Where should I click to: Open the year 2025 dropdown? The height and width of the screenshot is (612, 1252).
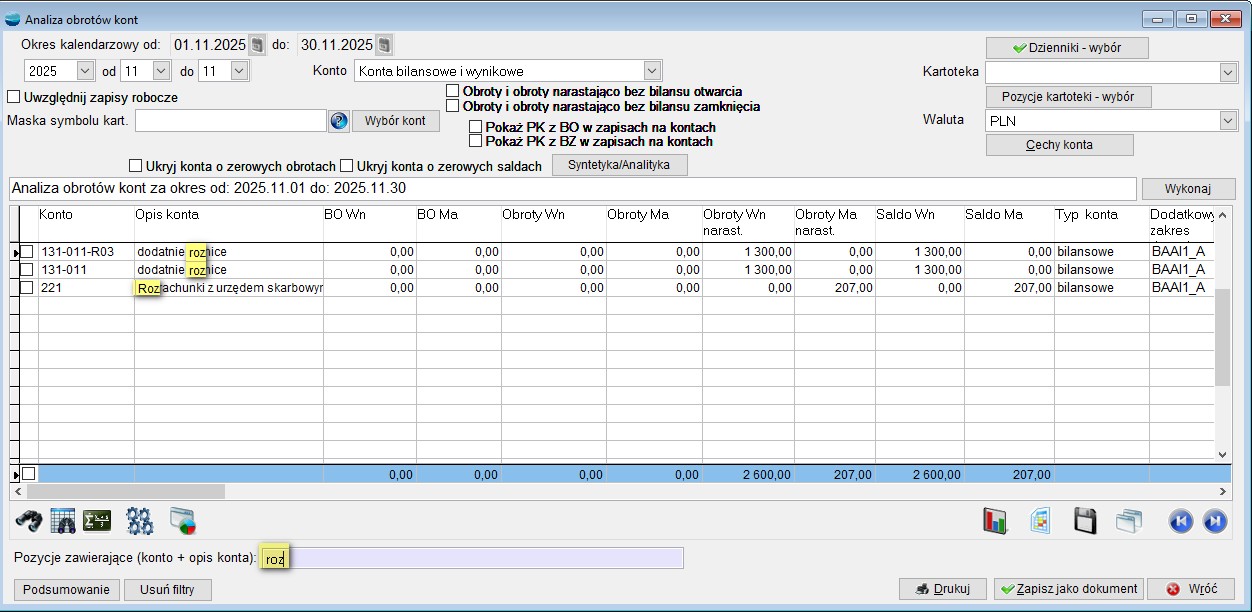(84, 71)
